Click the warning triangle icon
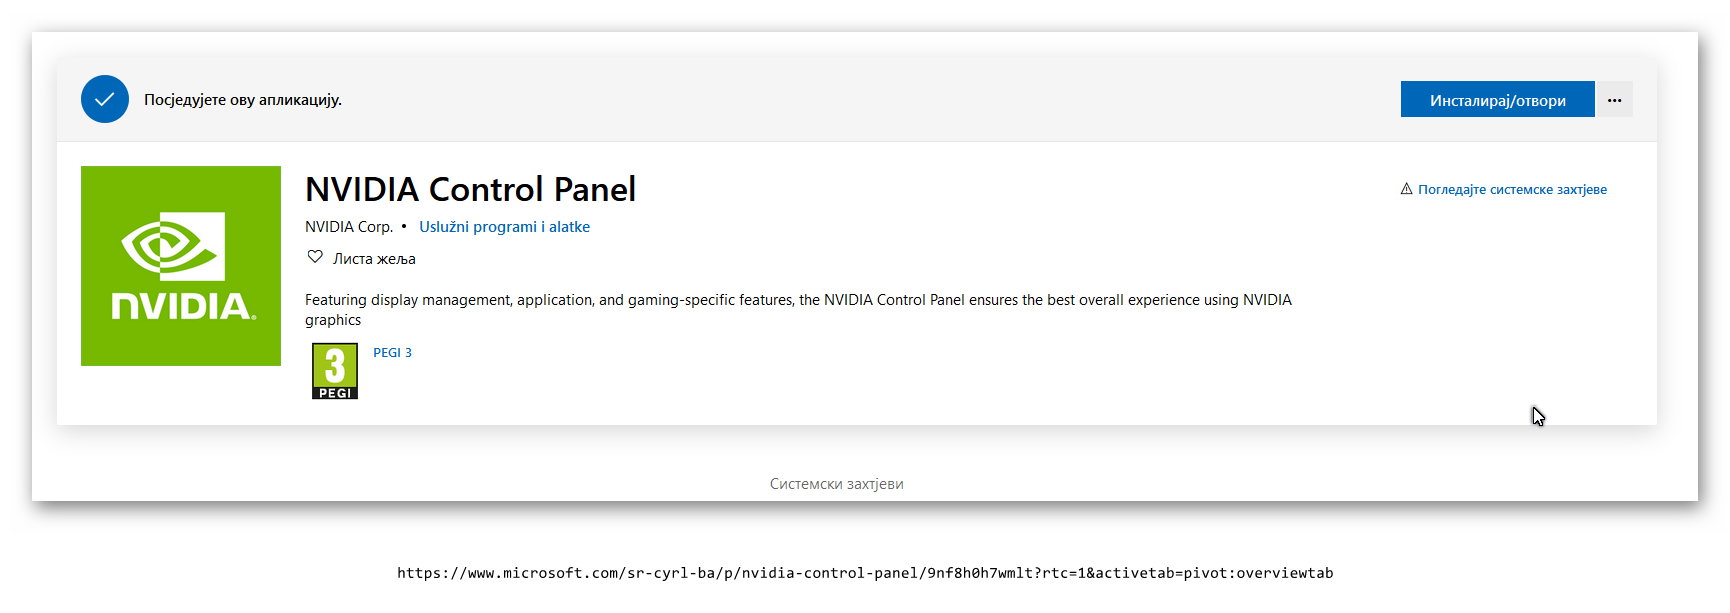The height and width of the screenshot is (613, 1730). click(1406, 189)
